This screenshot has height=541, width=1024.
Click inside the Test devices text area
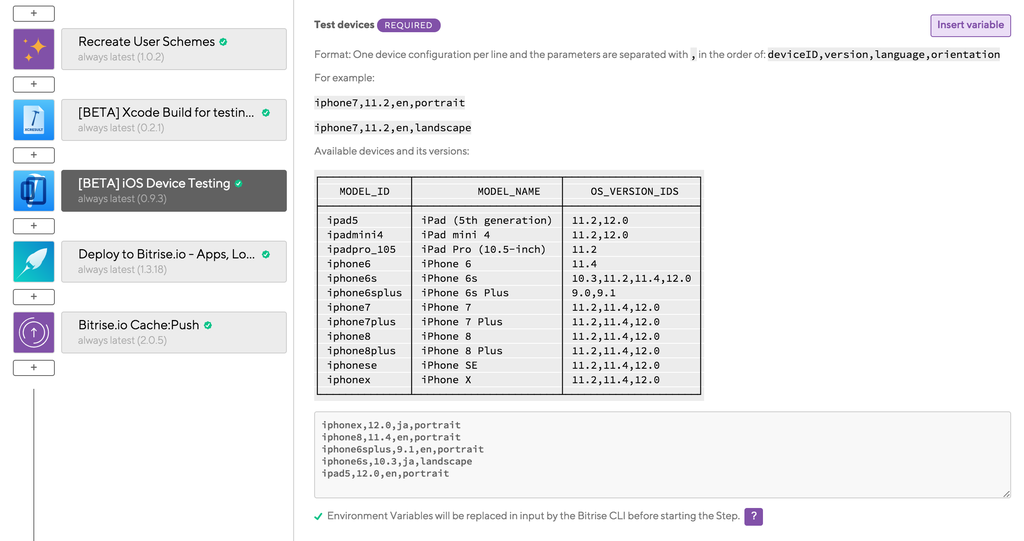pos(662,455)
